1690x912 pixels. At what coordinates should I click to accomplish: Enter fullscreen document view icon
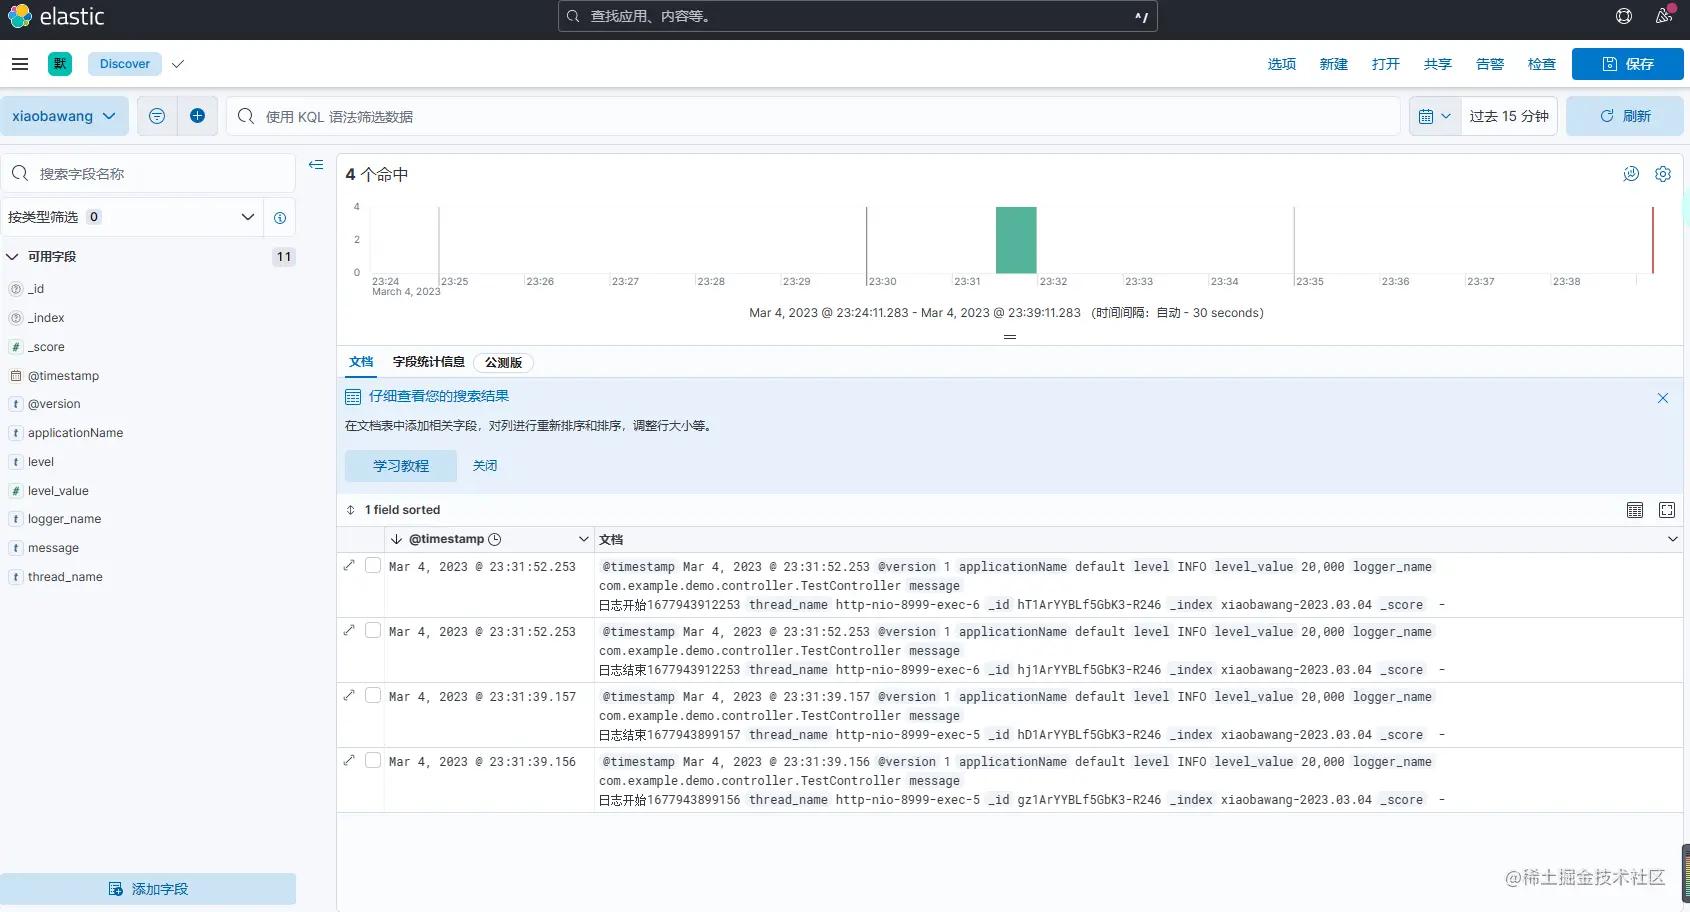point(1666,510)
